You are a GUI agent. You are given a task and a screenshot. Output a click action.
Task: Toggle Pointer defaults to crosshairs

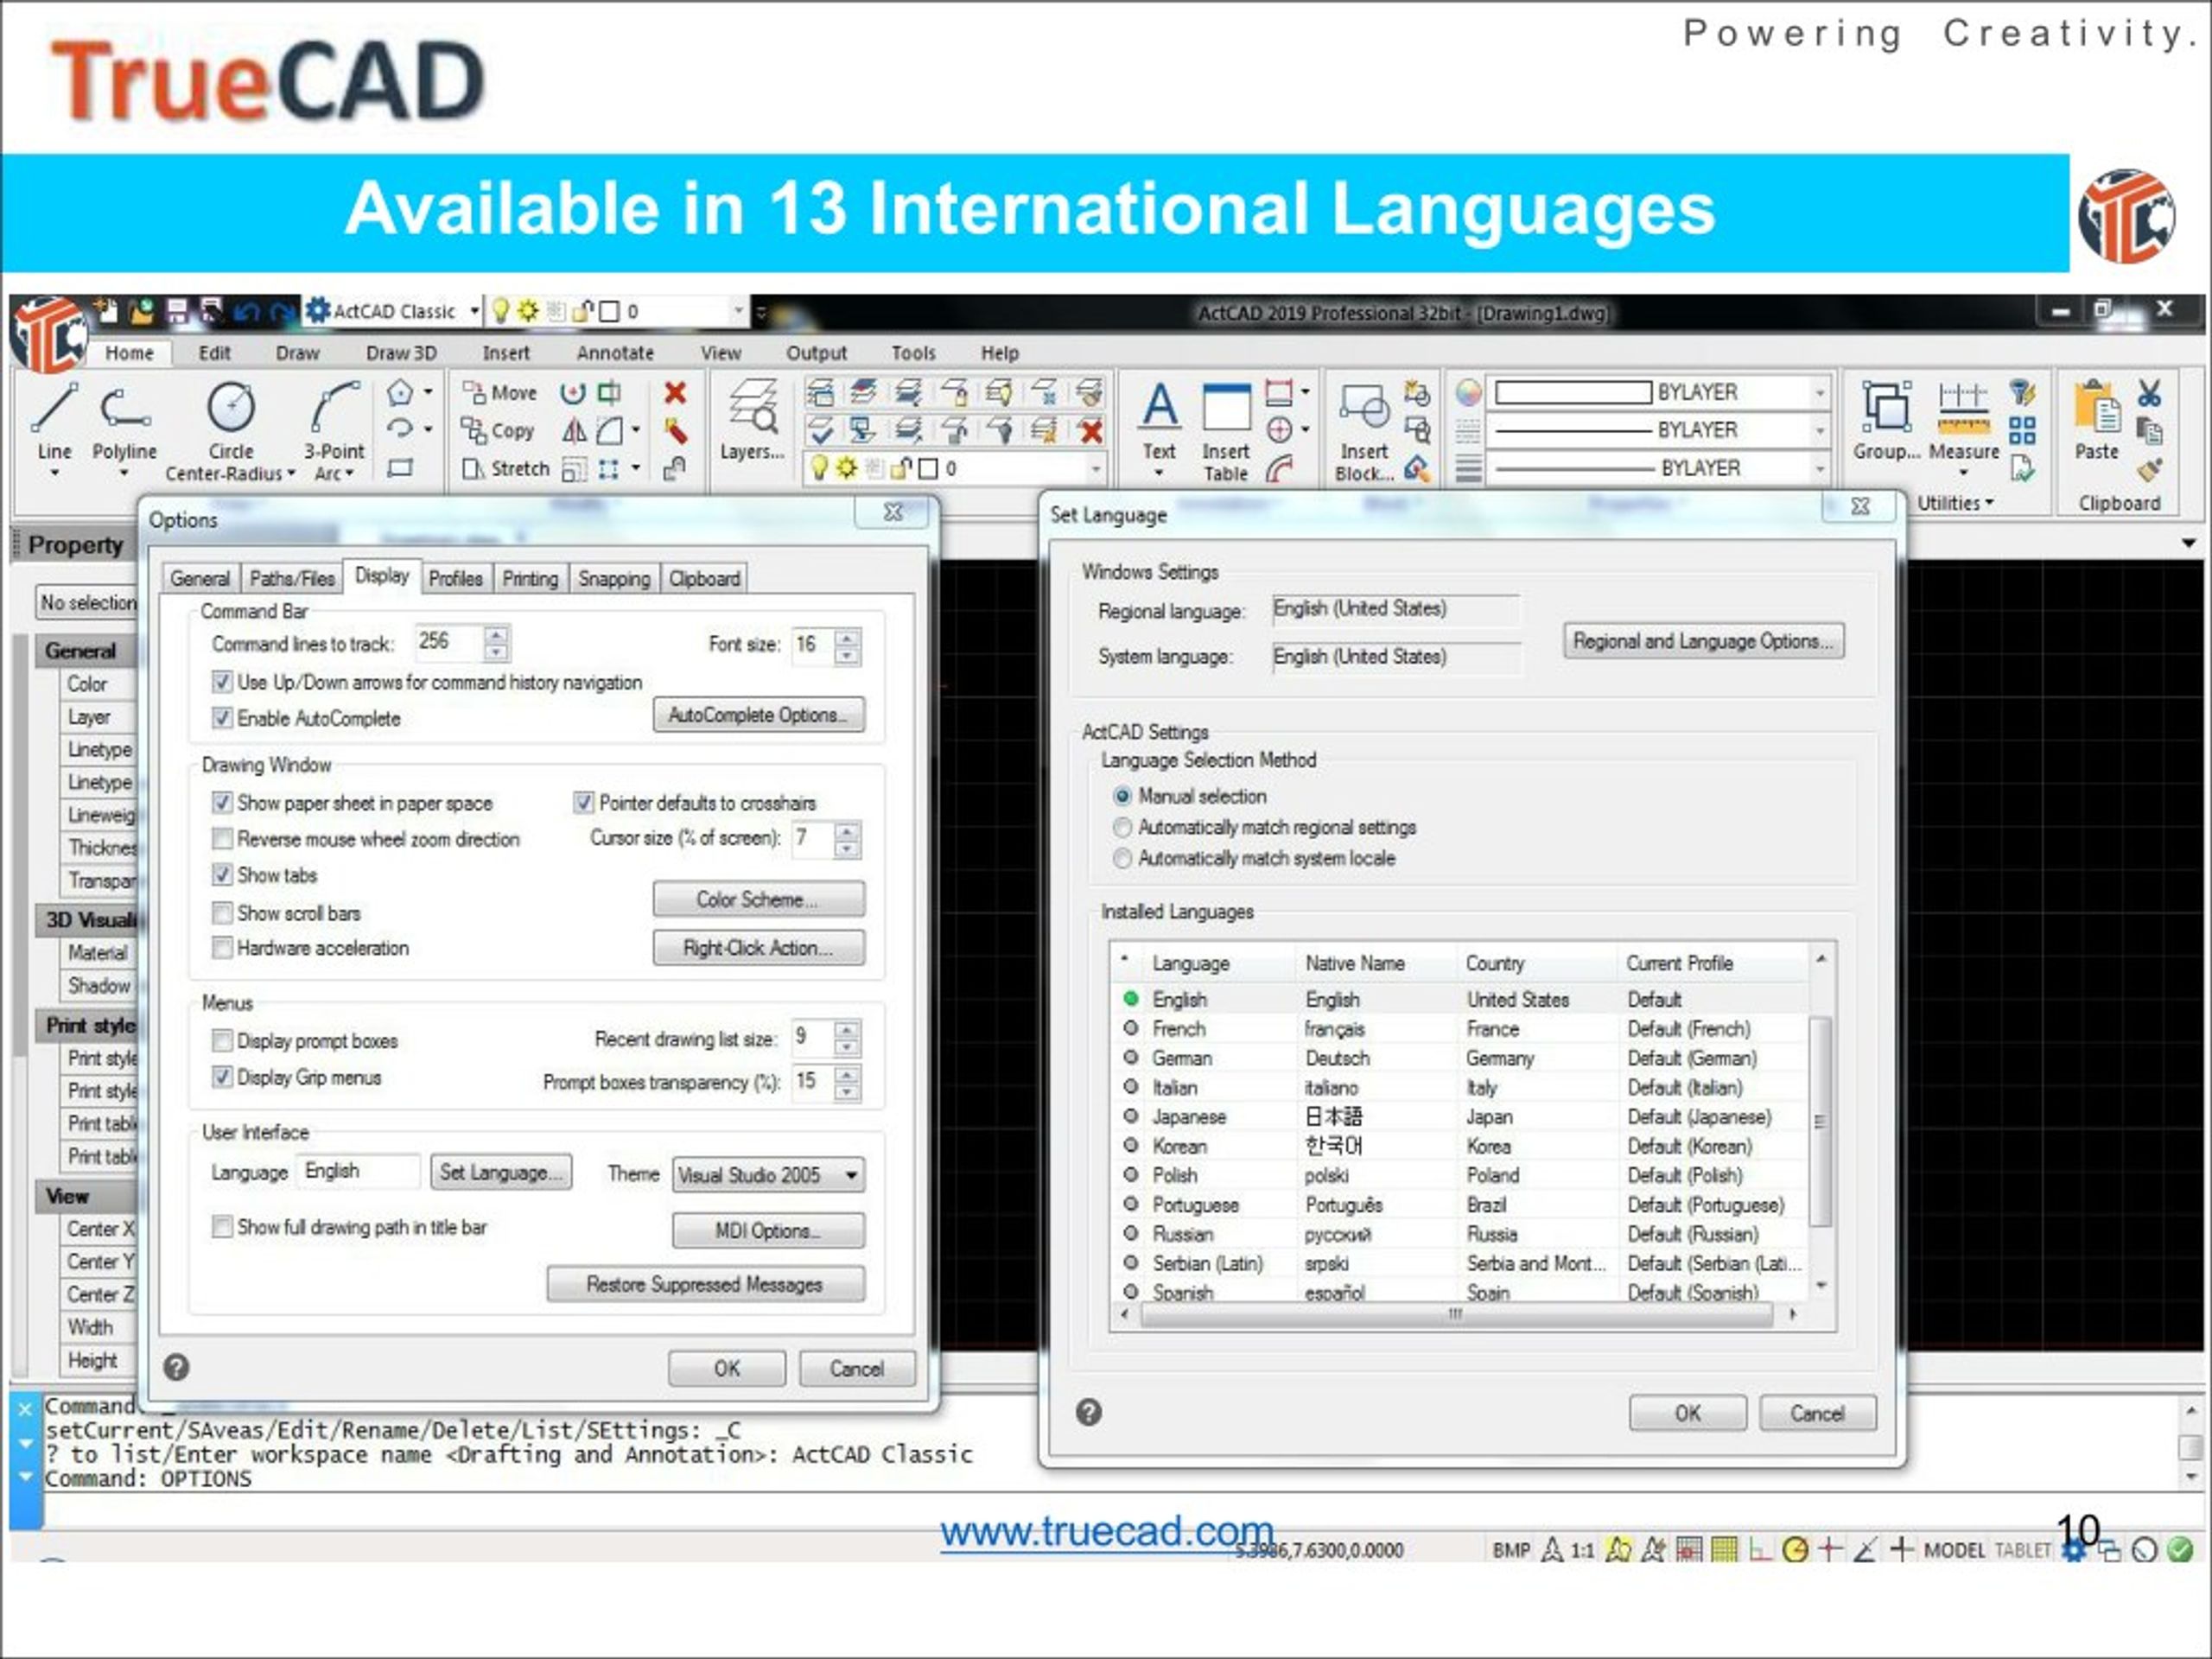[x=584, y=803]
